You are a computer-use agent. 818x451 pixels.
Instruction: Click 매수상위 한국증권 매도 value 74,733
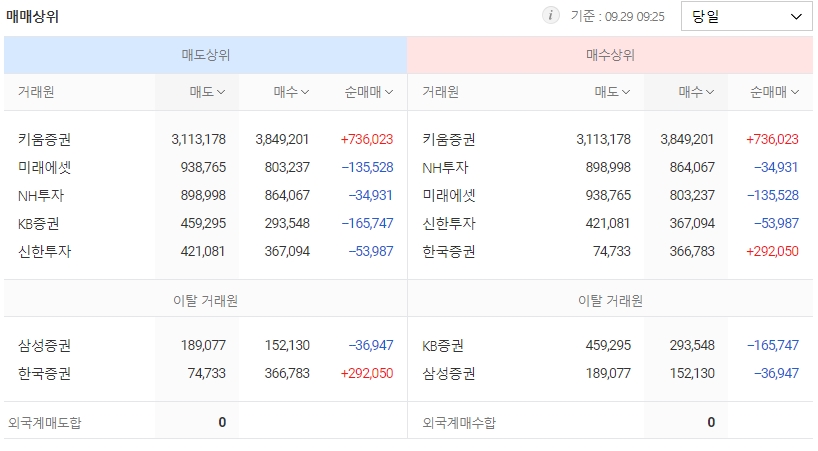[612, 251]
